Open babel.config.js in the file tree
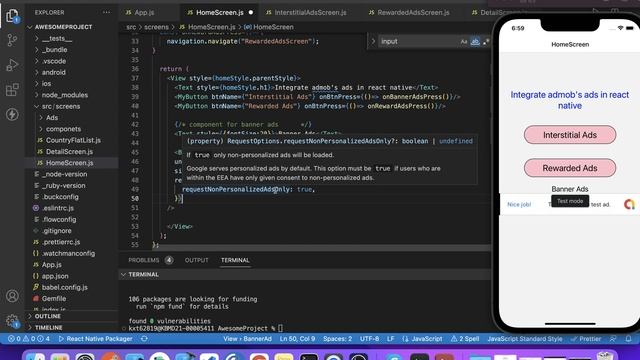This screenshot has width=640, height=360. [x=64, y=287]
